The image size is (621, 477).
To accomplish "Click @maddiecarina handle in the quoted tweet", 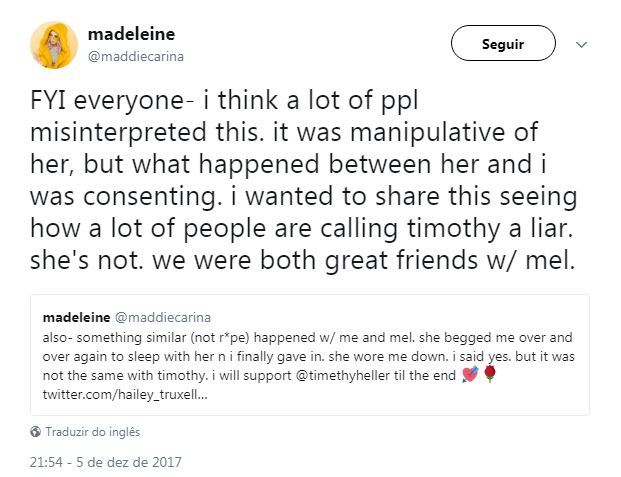I will coord(163,317).
